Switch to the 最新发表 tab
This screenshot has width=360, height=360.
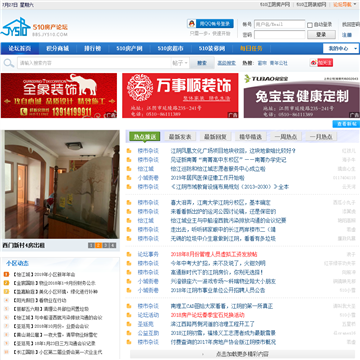point(180,137)
